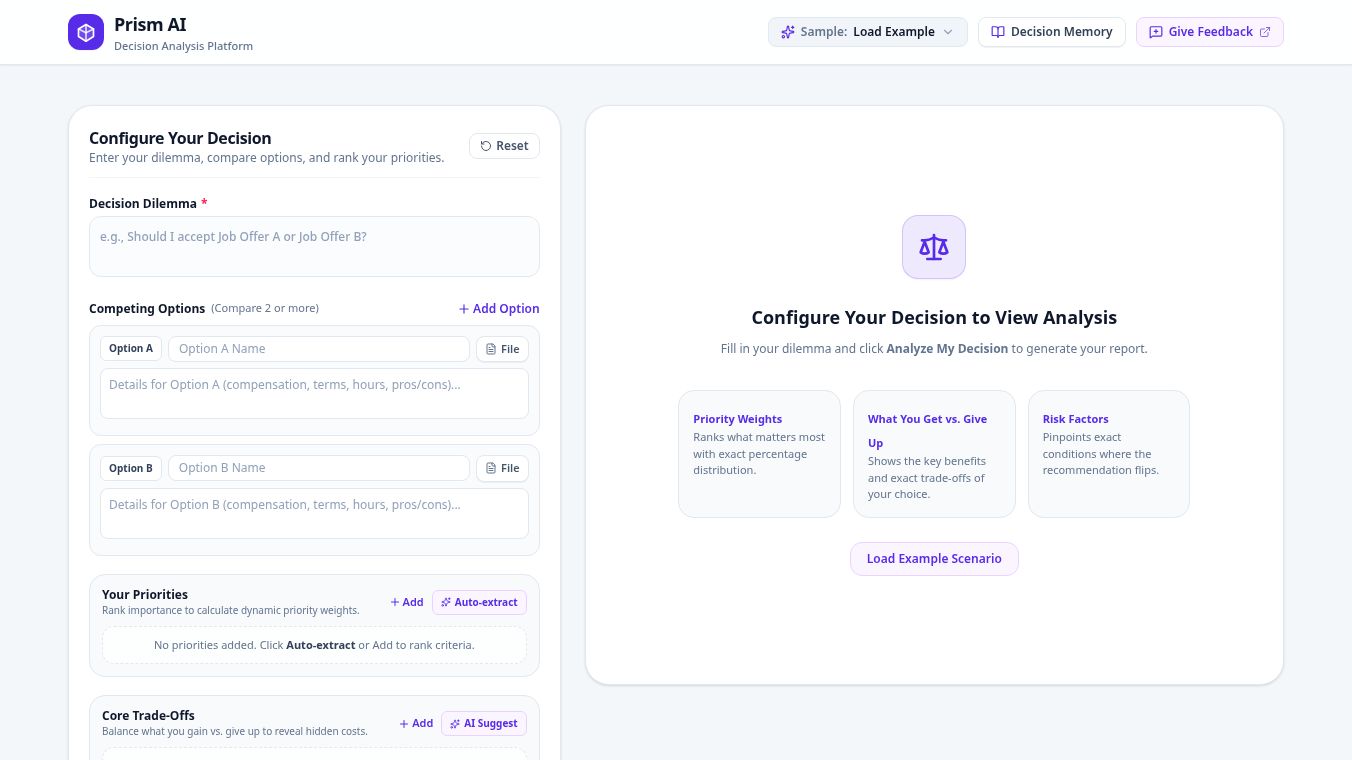
Task: Auto-extract priorities with AI
Action: (479, 602)
